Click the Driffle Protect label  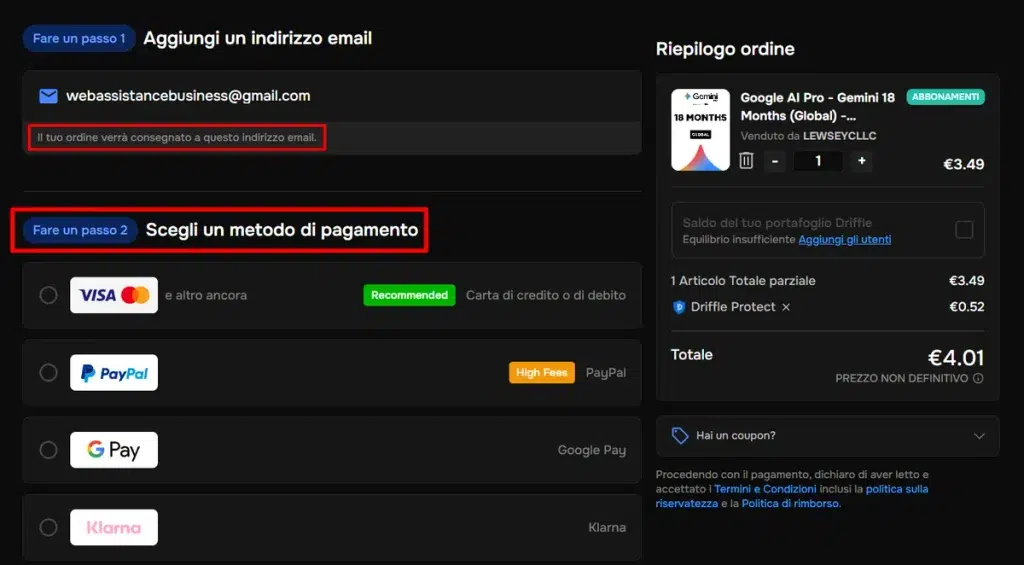(x=733, y=307)
